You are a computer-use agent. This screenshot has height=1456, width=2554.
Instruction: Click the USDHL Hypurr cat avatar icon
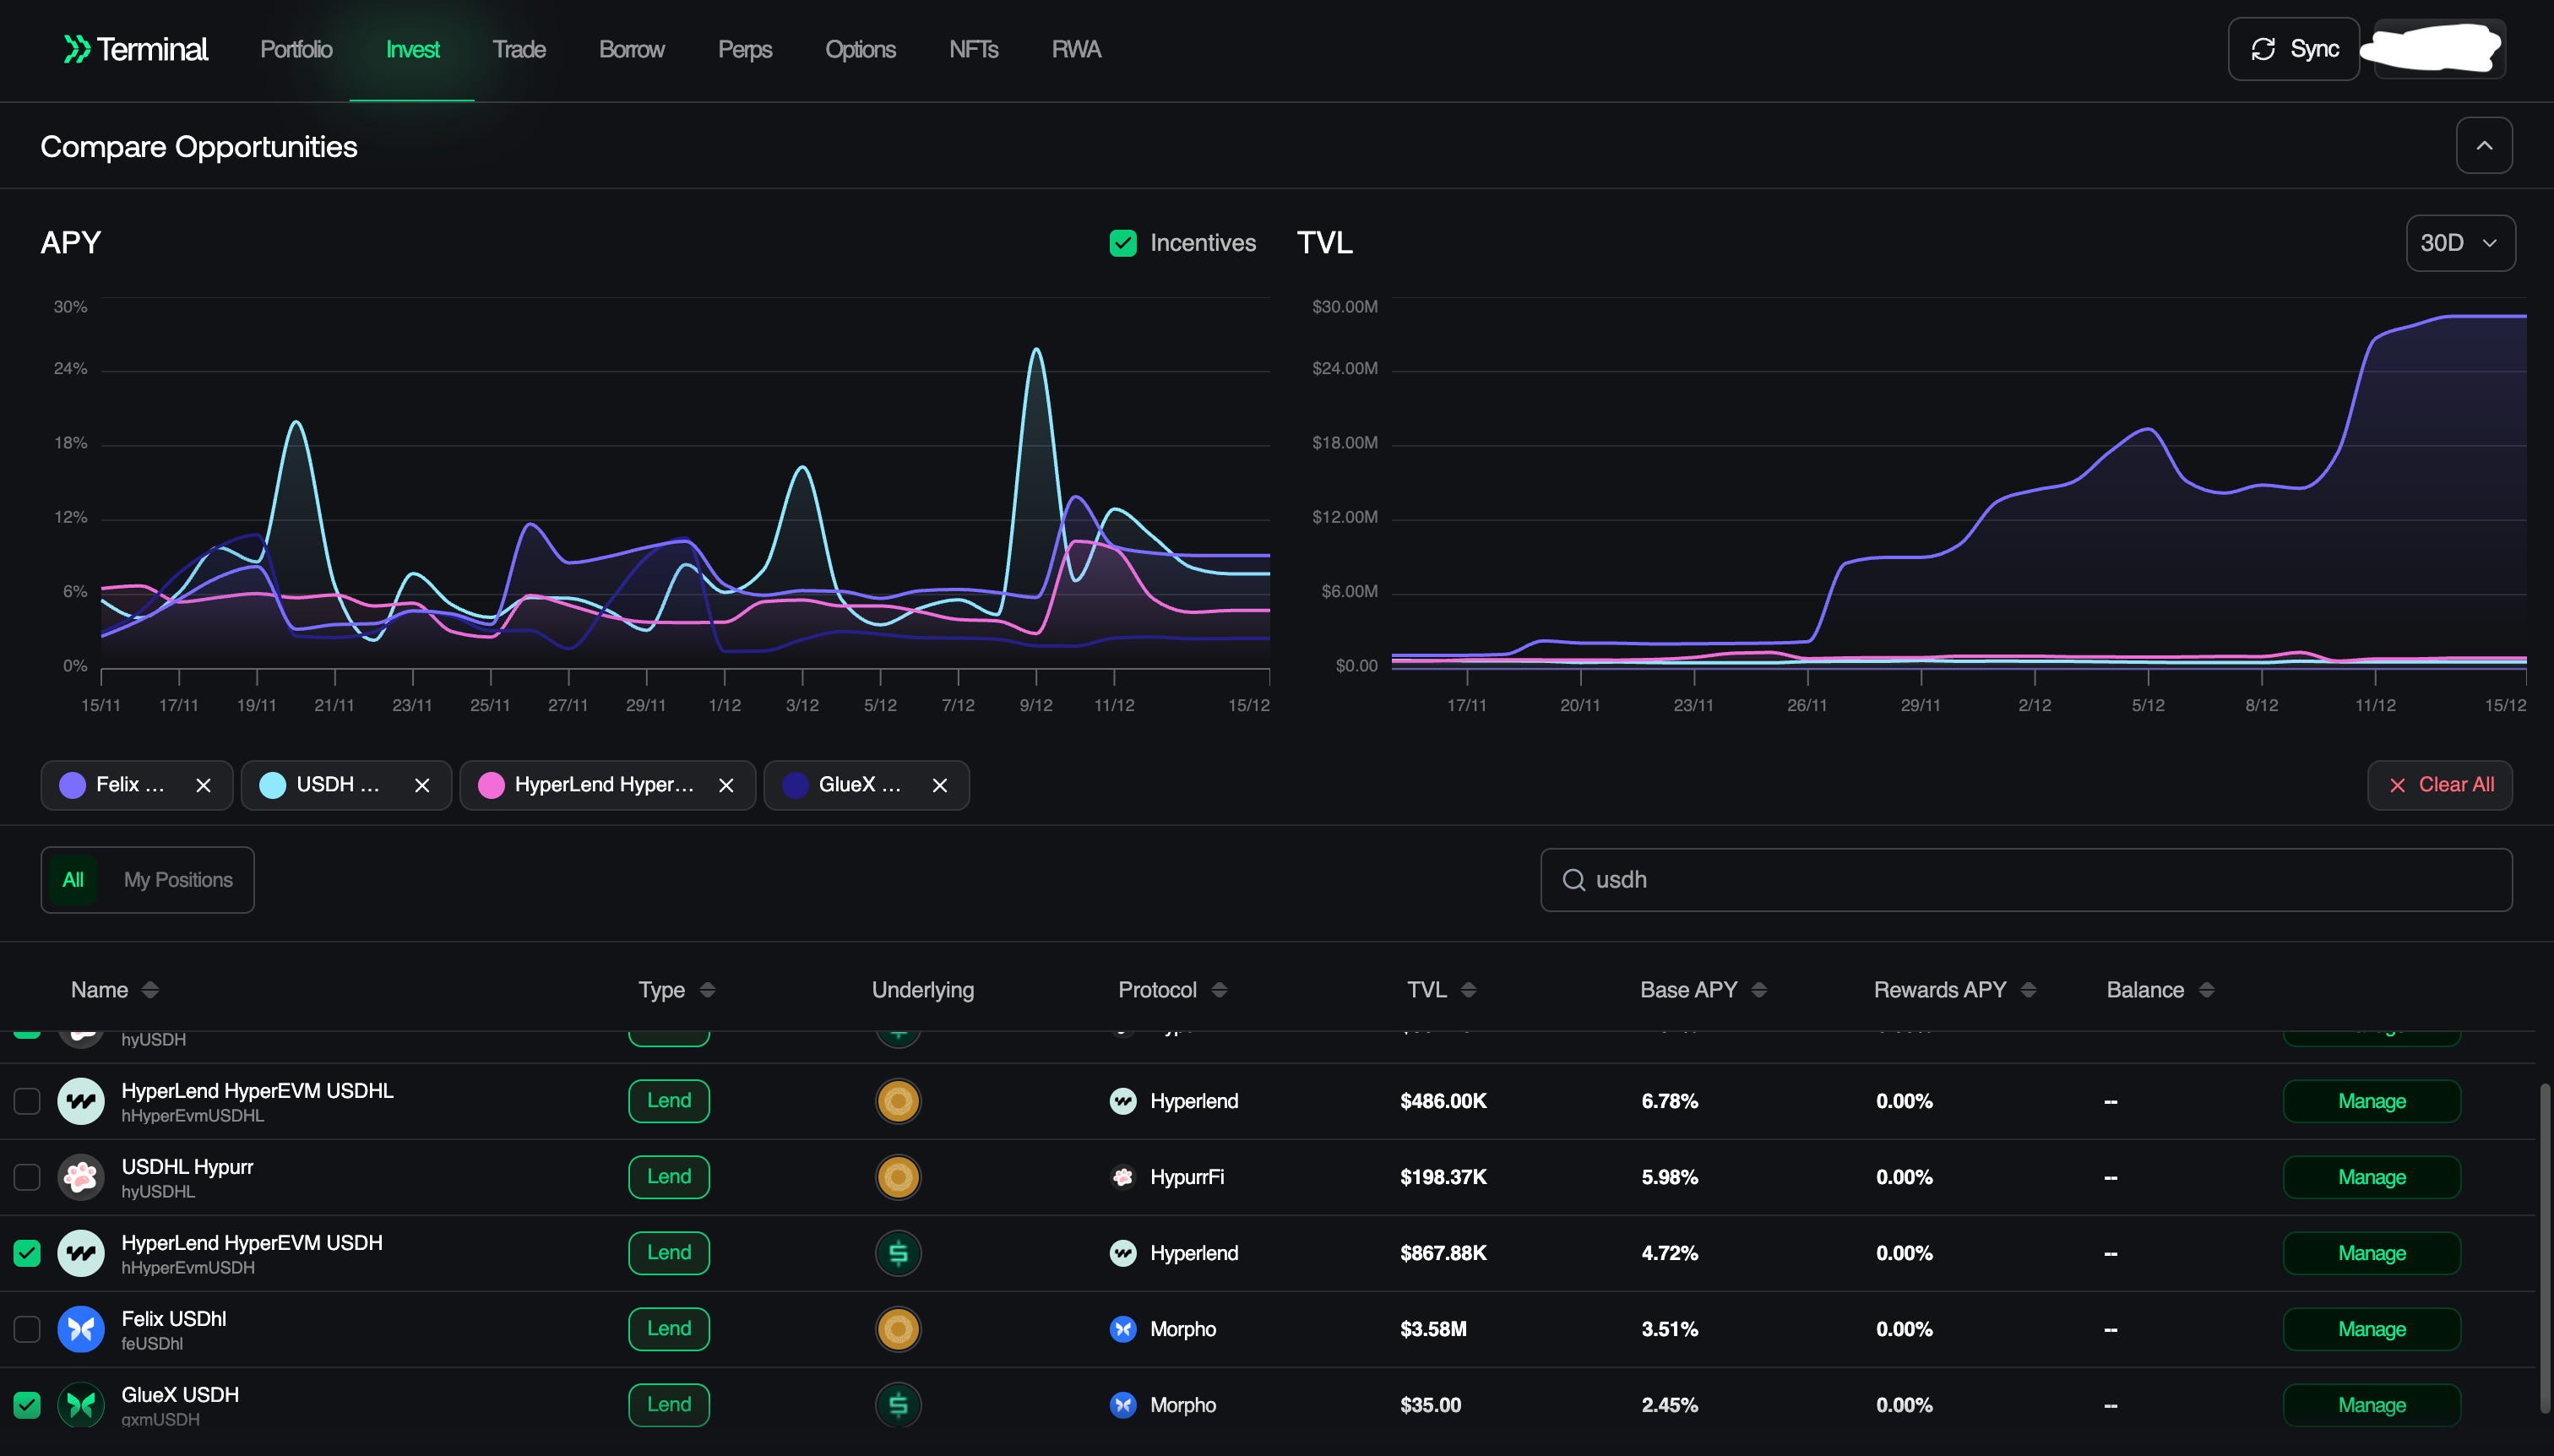81,1177
